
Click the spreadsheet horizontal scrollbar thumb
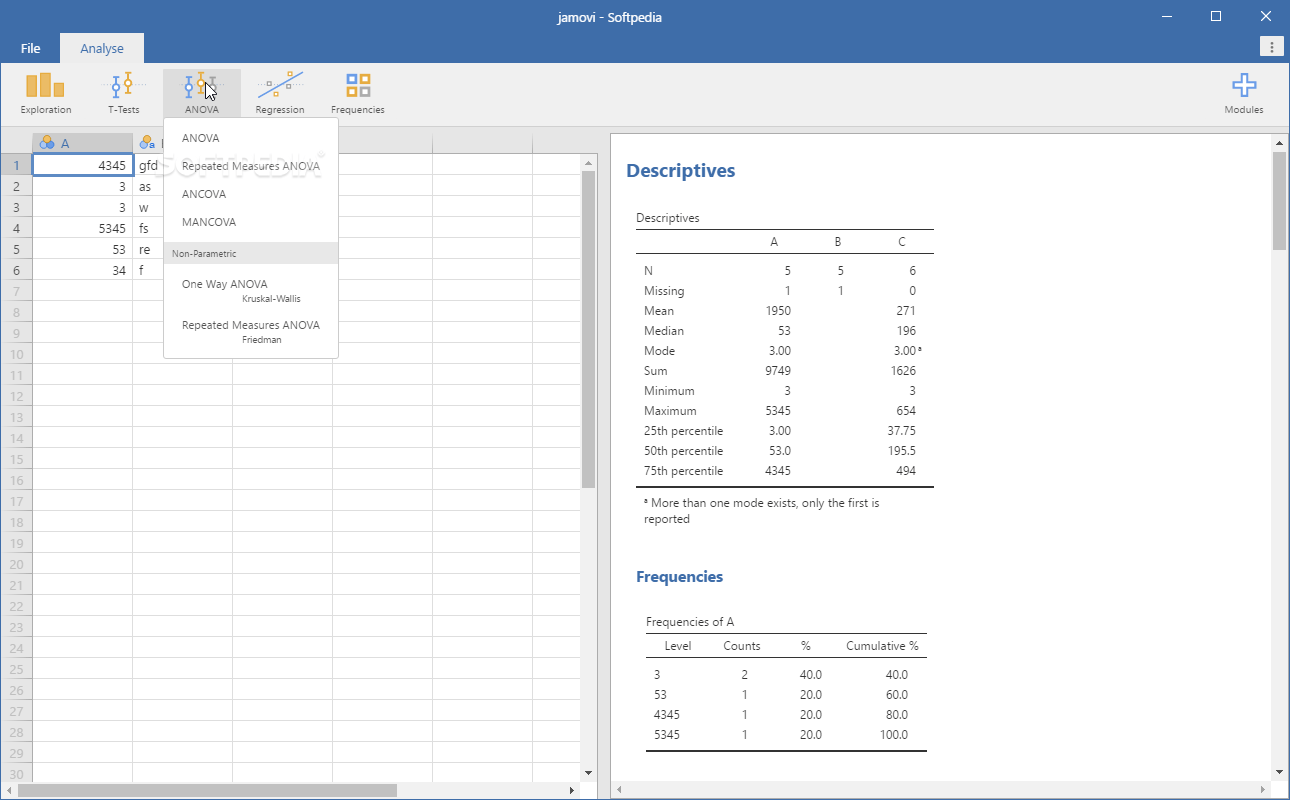point(207,790)
